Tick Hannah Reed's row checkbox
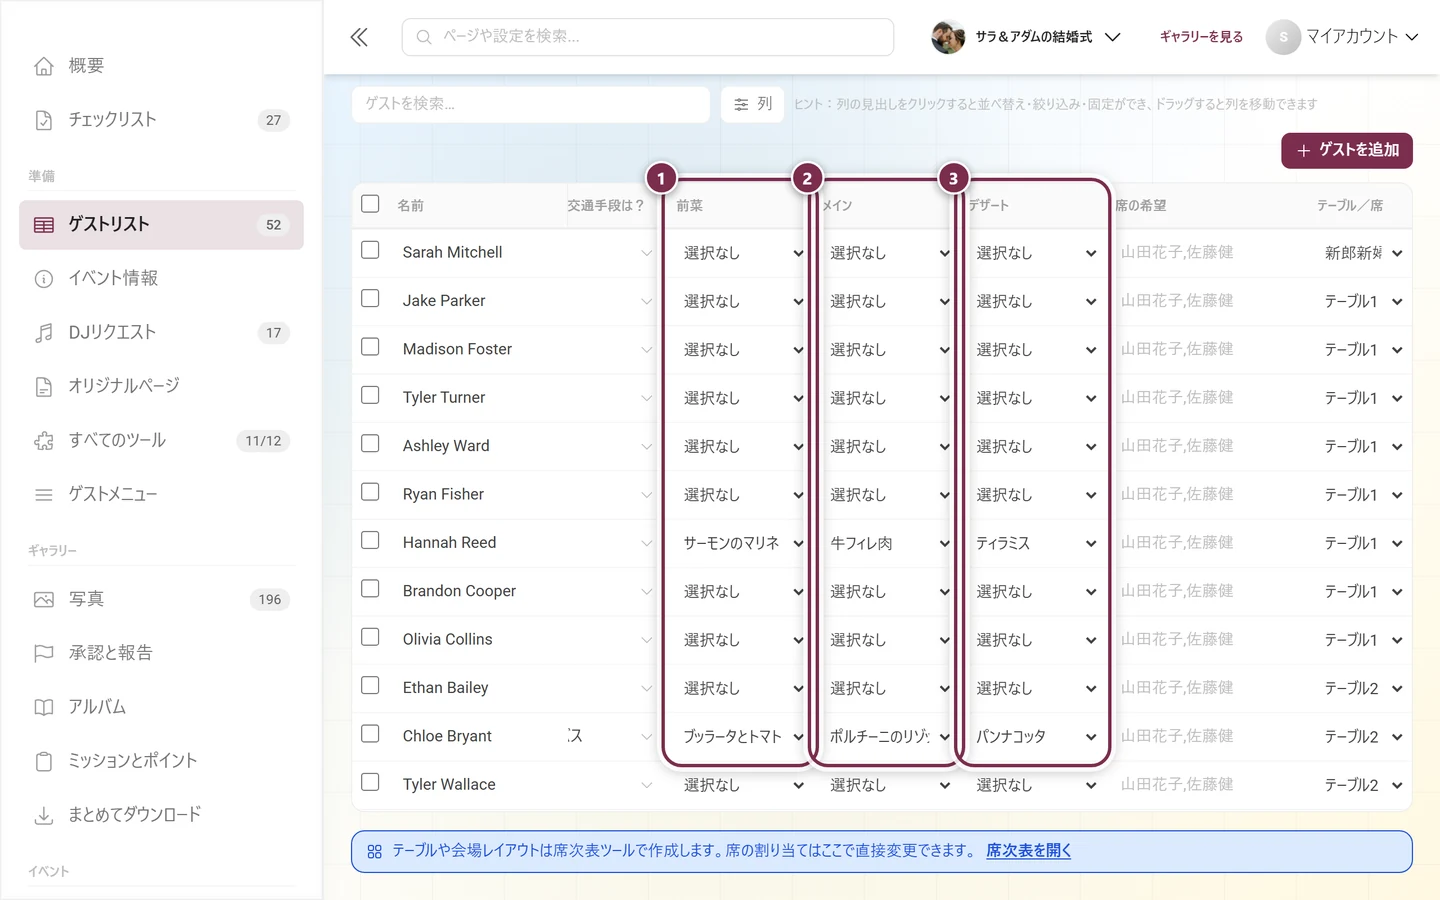The image size is (1440, 900). pyautogui.click(x=370, y=541)
